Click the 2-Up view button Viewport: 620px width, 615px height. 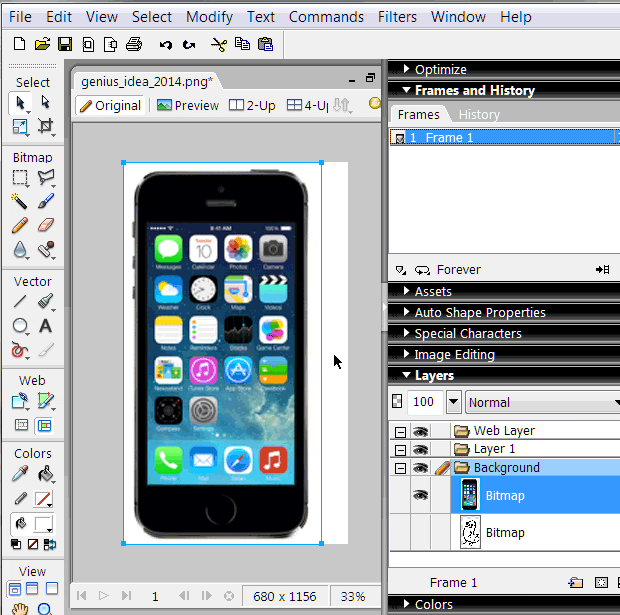(252, 105)
